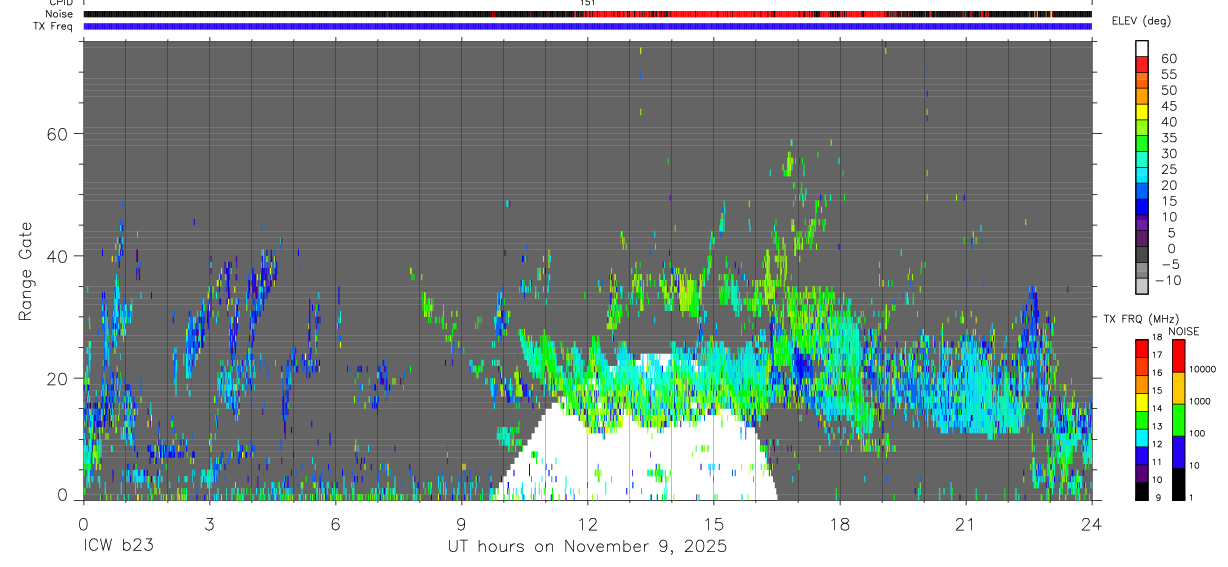Click the white blanked region in the plot
The width and height of the screenshot is (1228, 567).
click(637, 450)
